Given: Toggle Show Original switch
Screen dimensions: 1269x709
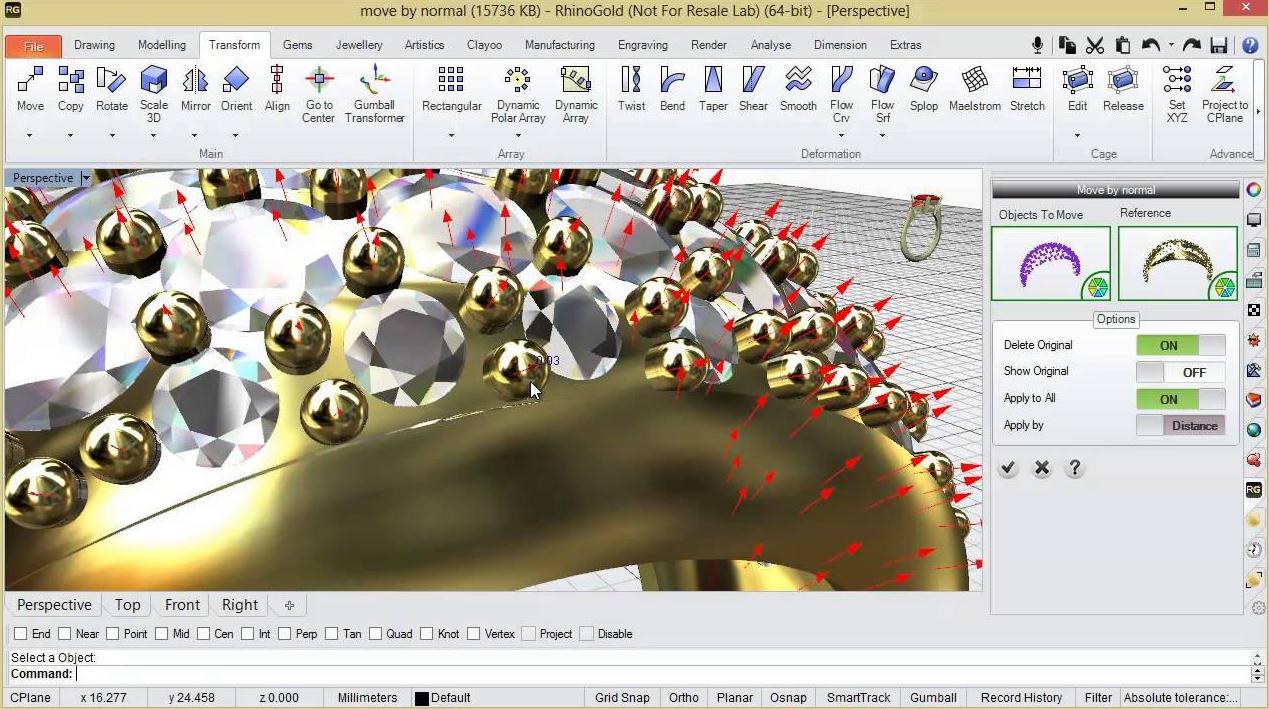Looking at the screenshot, I should pos(1181,372).
